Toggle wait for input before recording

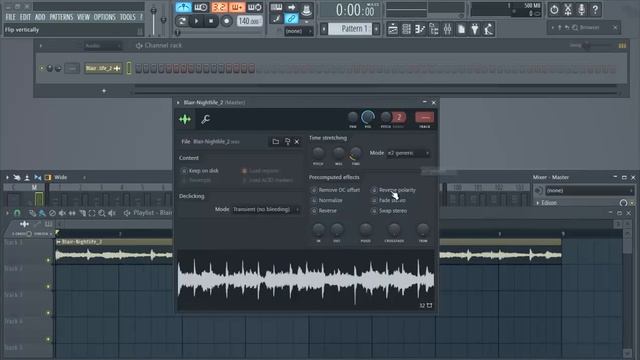[201, 7]
